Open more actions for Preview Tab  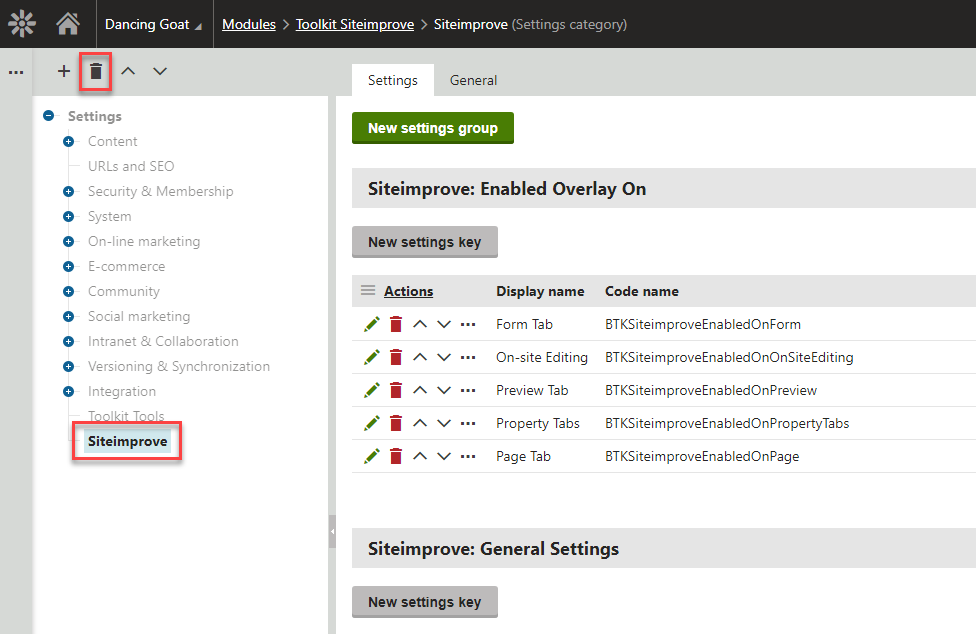pyautogui.click(x=468, y=390)
